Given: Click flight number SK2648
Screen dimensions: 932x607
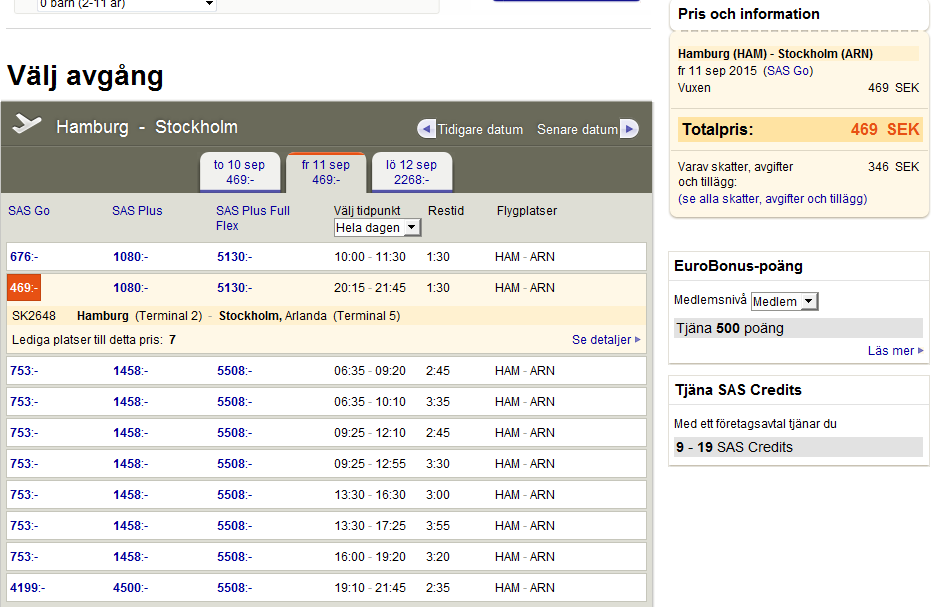Looking at the screenshot, I should coord(34,316).
